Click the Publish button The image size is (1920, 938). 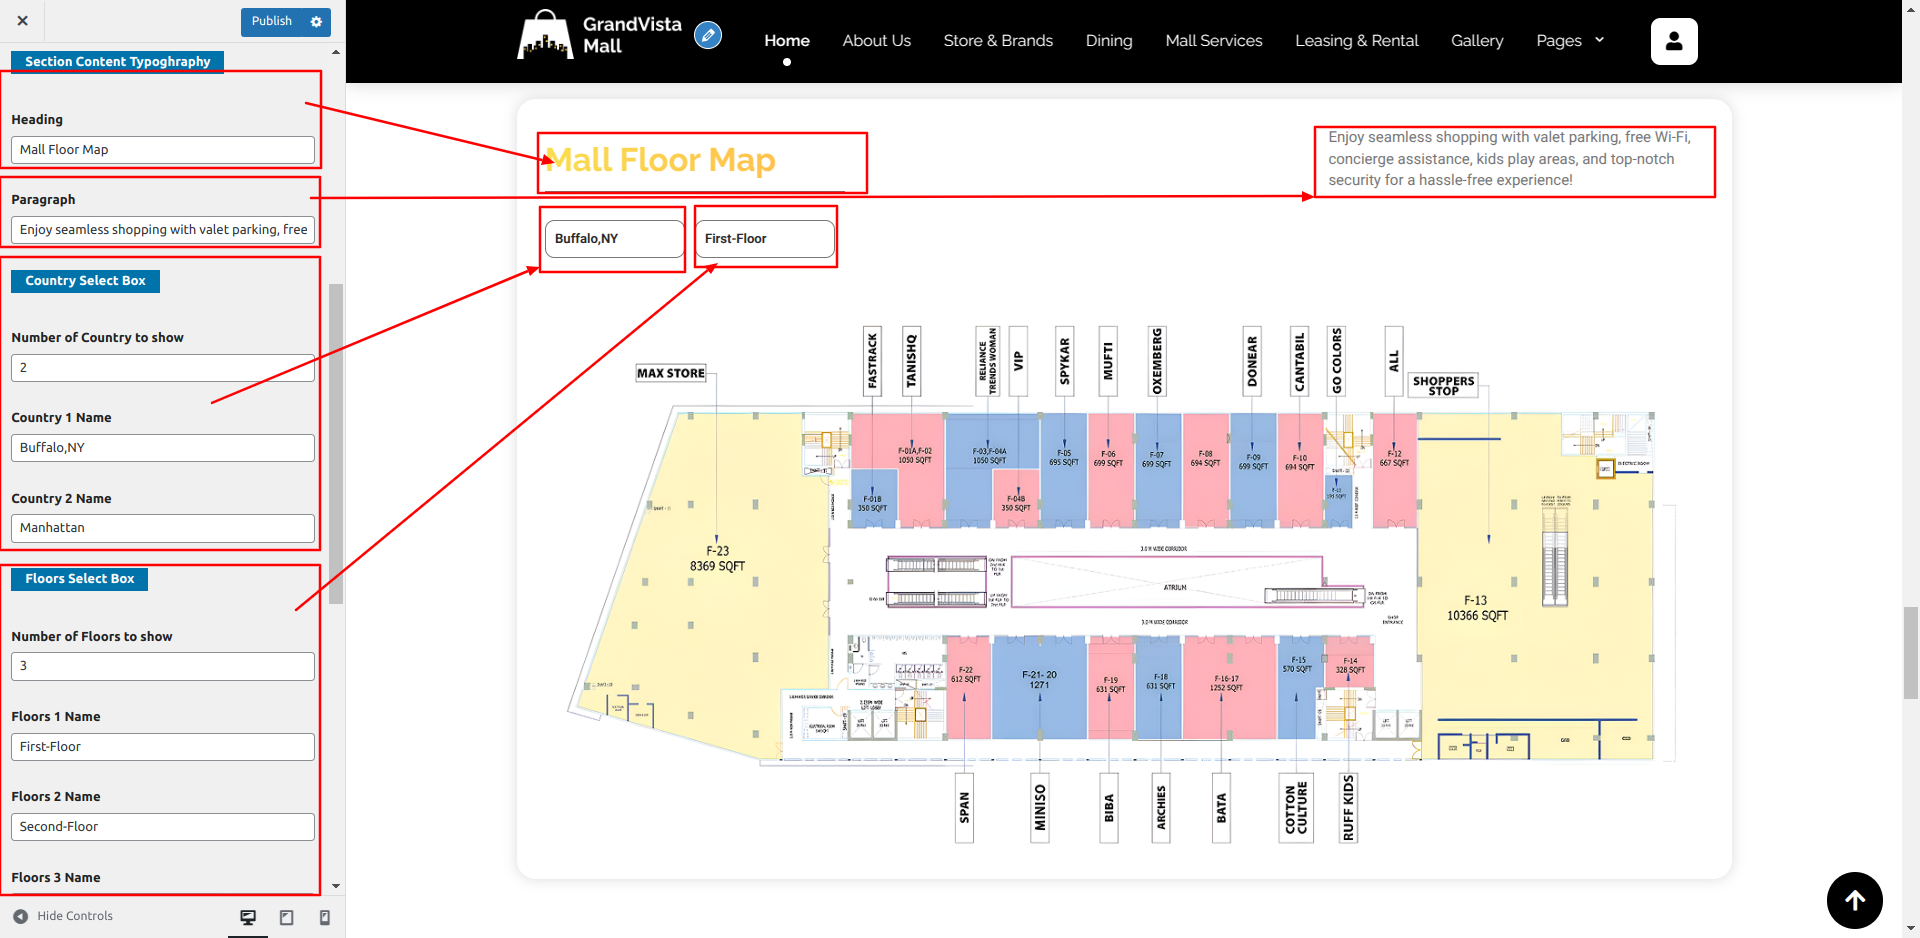(x=271, y=21)
